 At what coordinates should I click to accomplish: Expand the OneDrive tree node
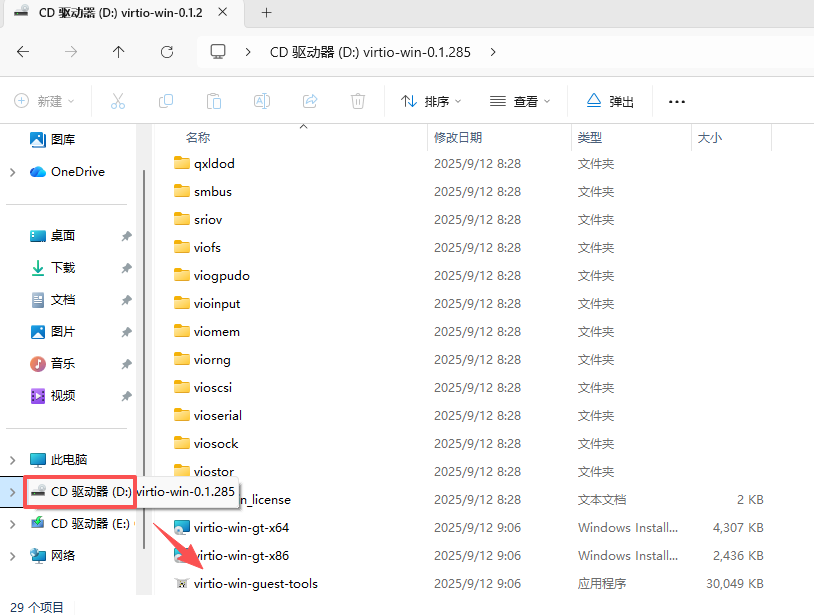click(12, 172)
